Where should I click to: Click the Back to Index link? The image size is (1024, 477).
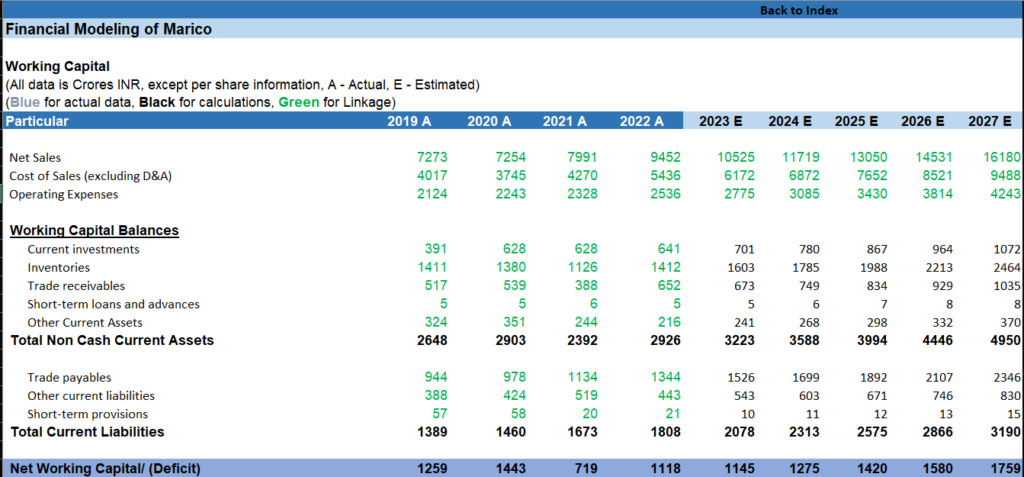[x=798, y=10]
